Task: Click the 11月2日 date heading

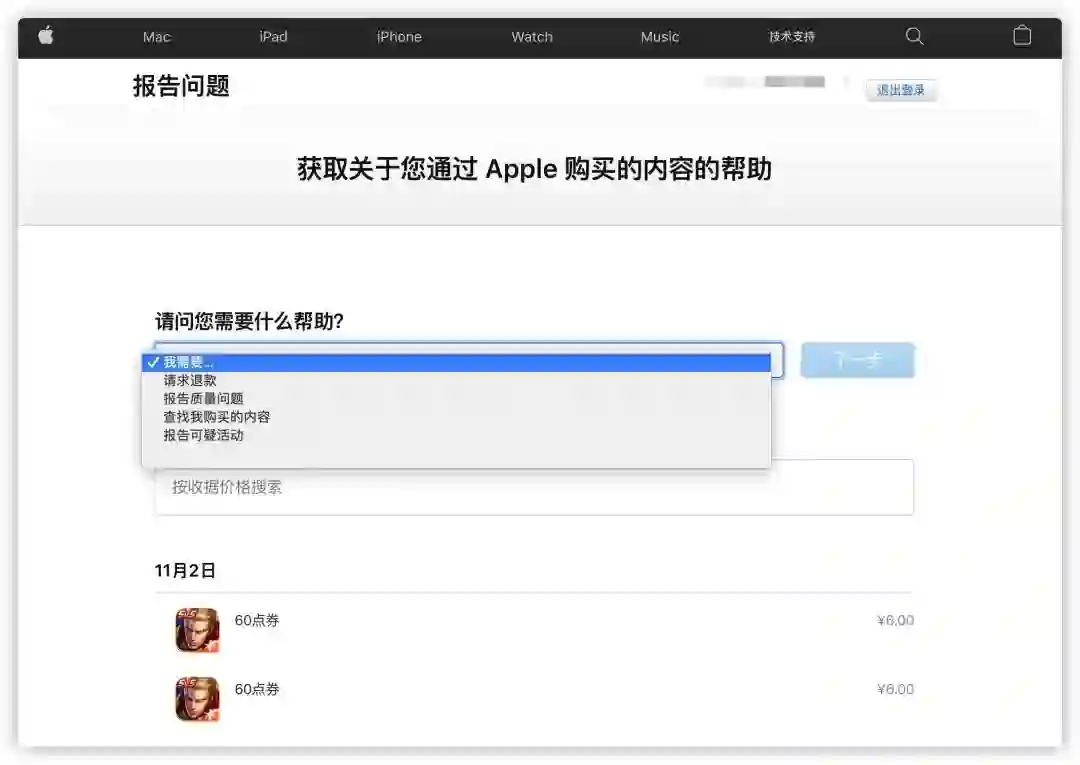Action: click(185, 571)
